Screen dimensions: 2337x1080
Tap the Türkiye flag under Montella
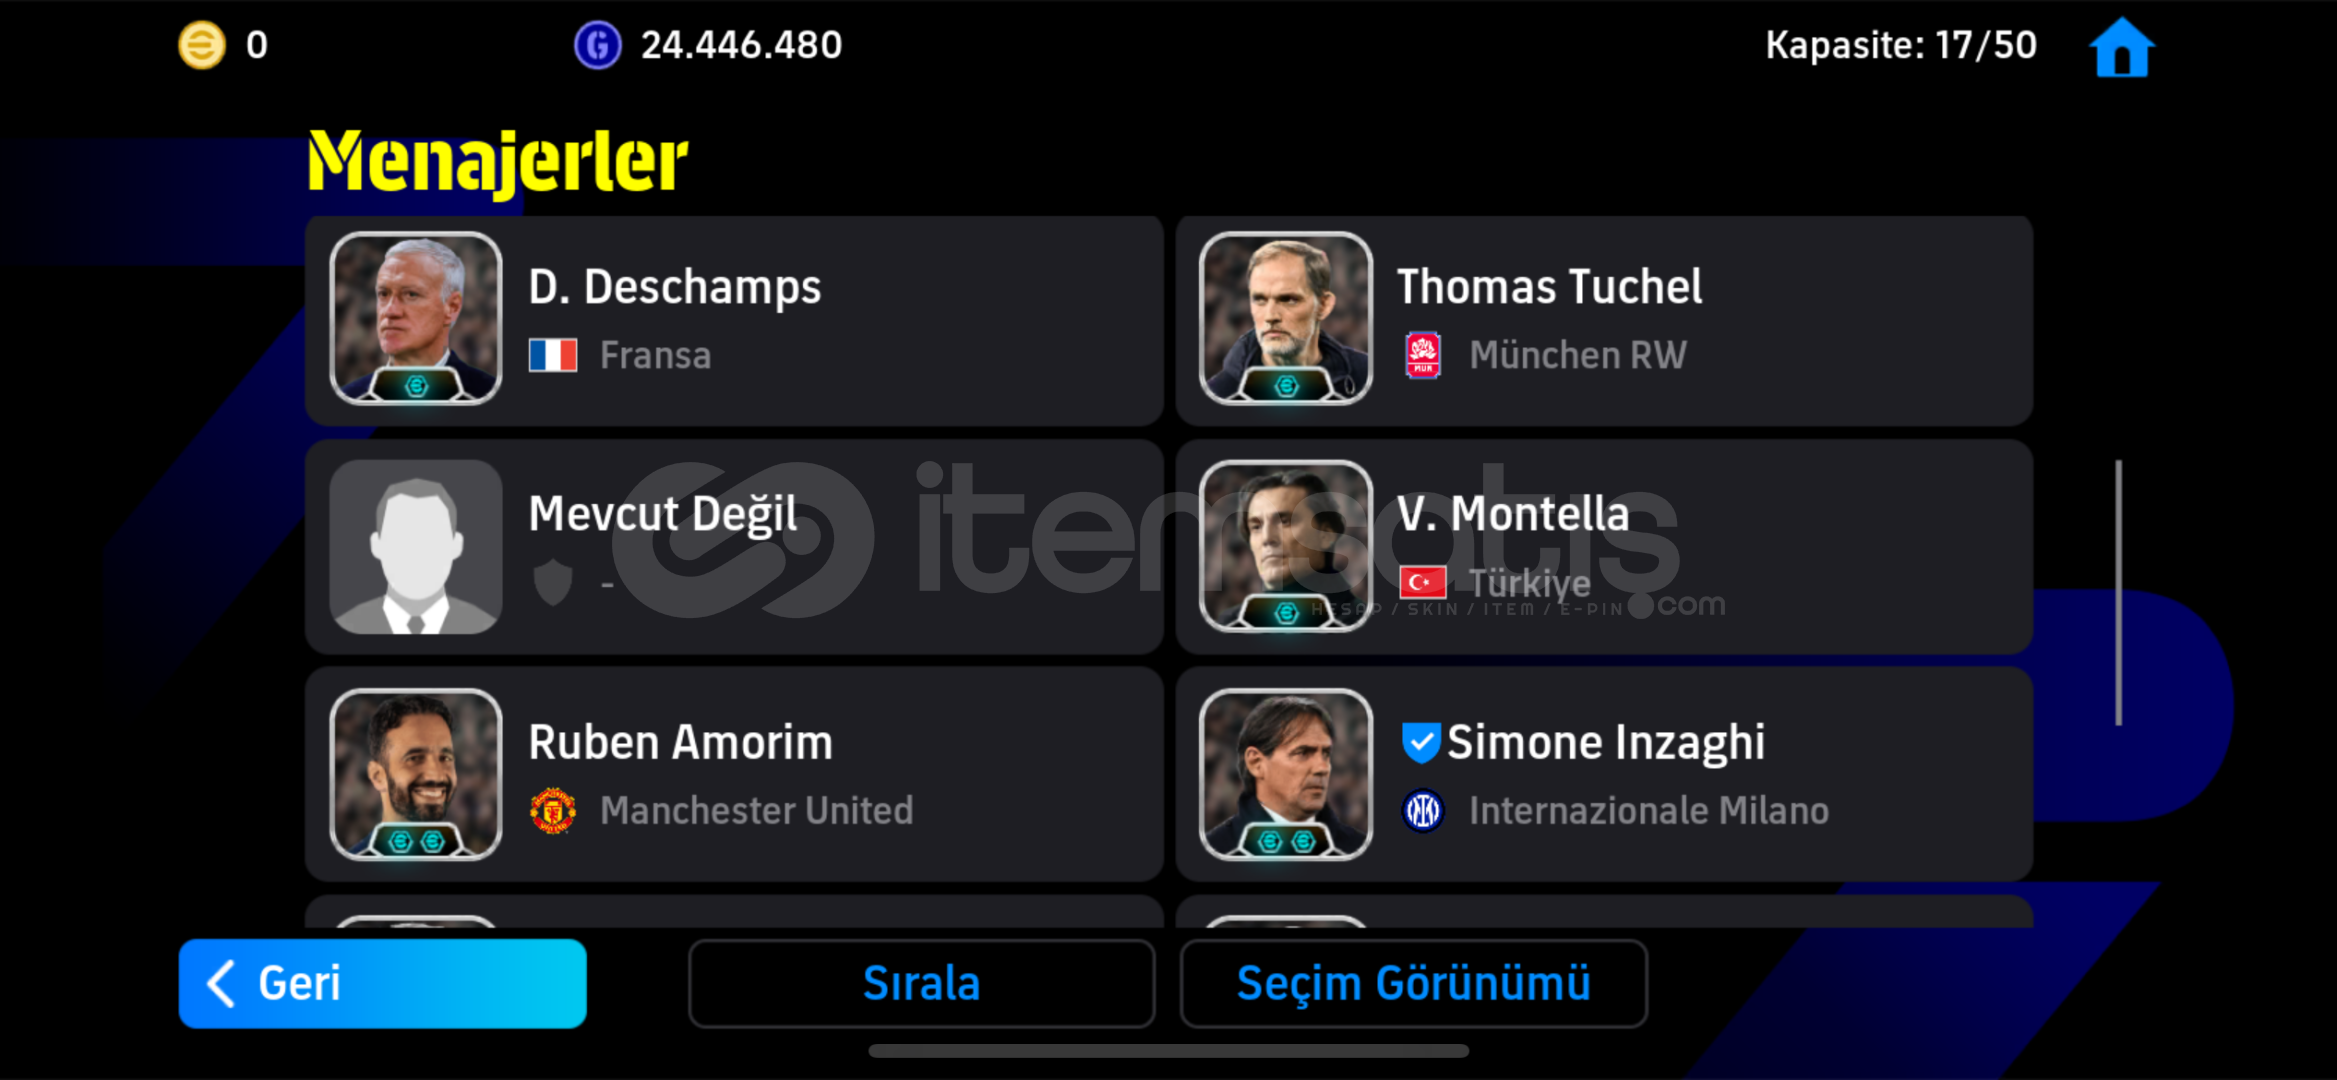[x=1422, y=582]
